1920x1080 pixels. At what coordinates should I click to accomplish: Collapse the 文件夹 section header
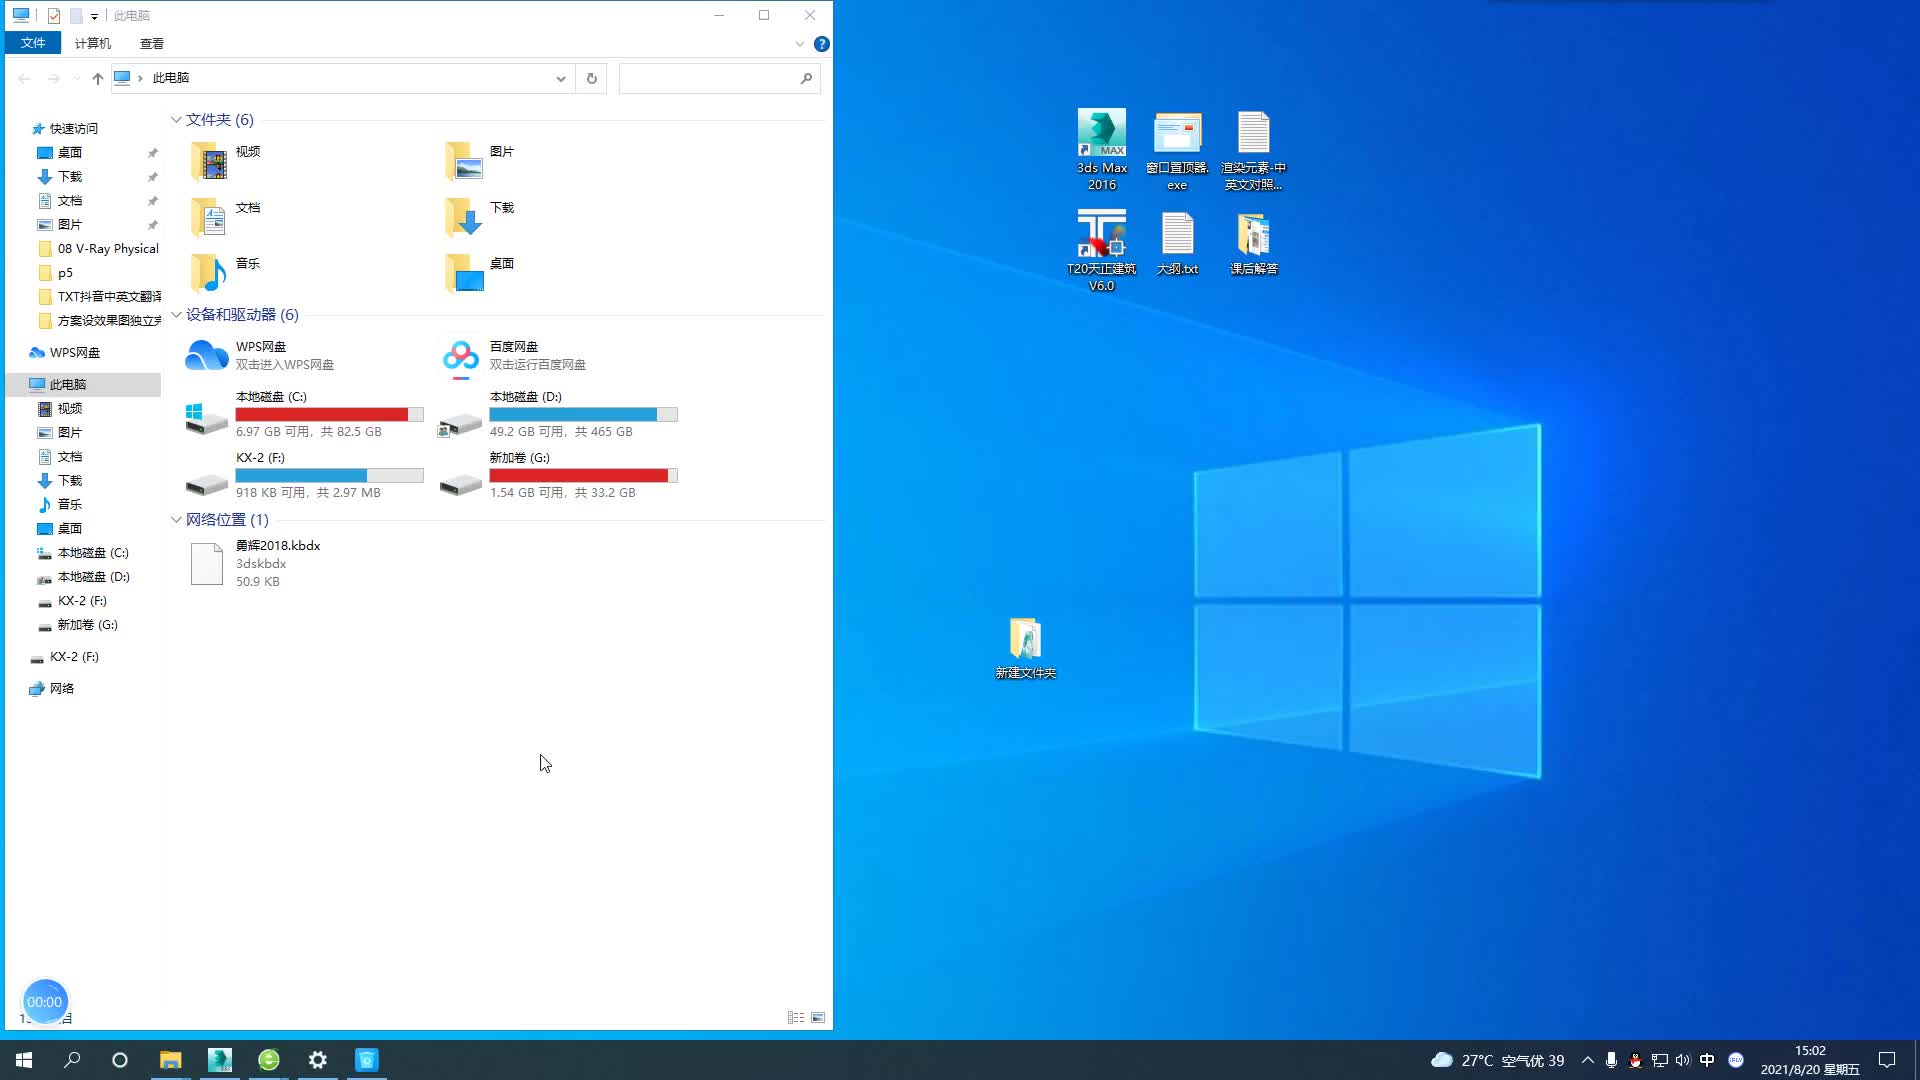pyautogui.click(x=177, y=119)
